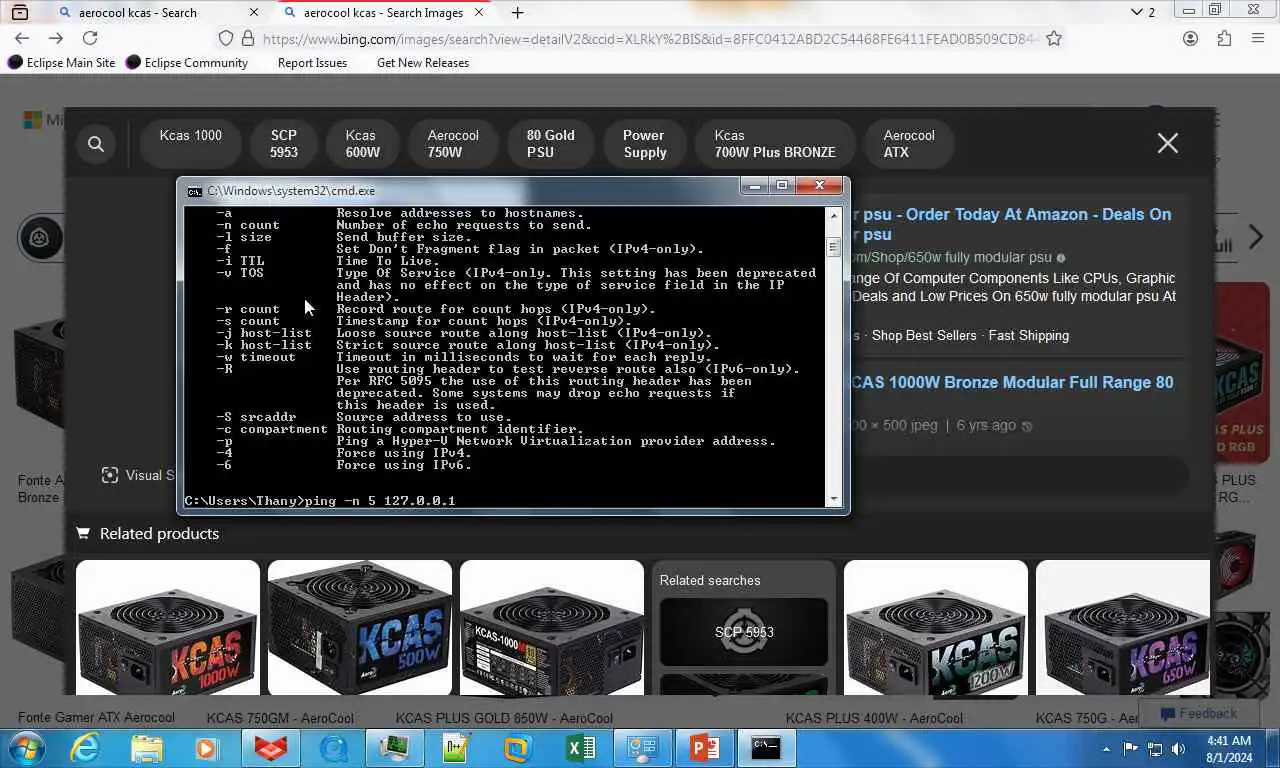Click the Feedback button

pyautogui.click(x=1197, y=713)
